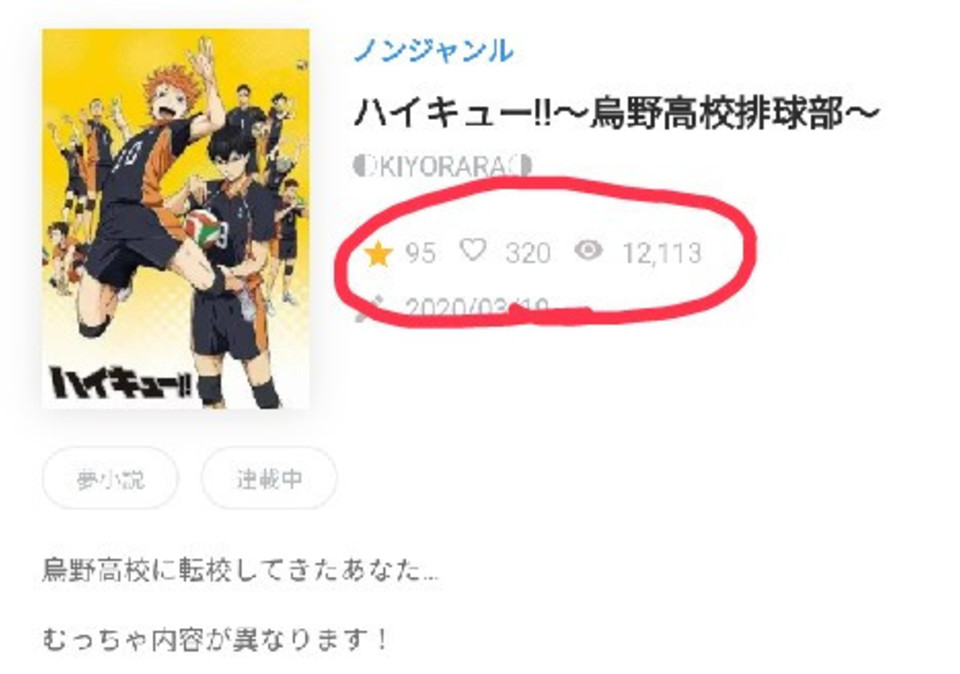Click the volleyball on the cover art
The image size is (960, 674).
(x=206, y=228)
